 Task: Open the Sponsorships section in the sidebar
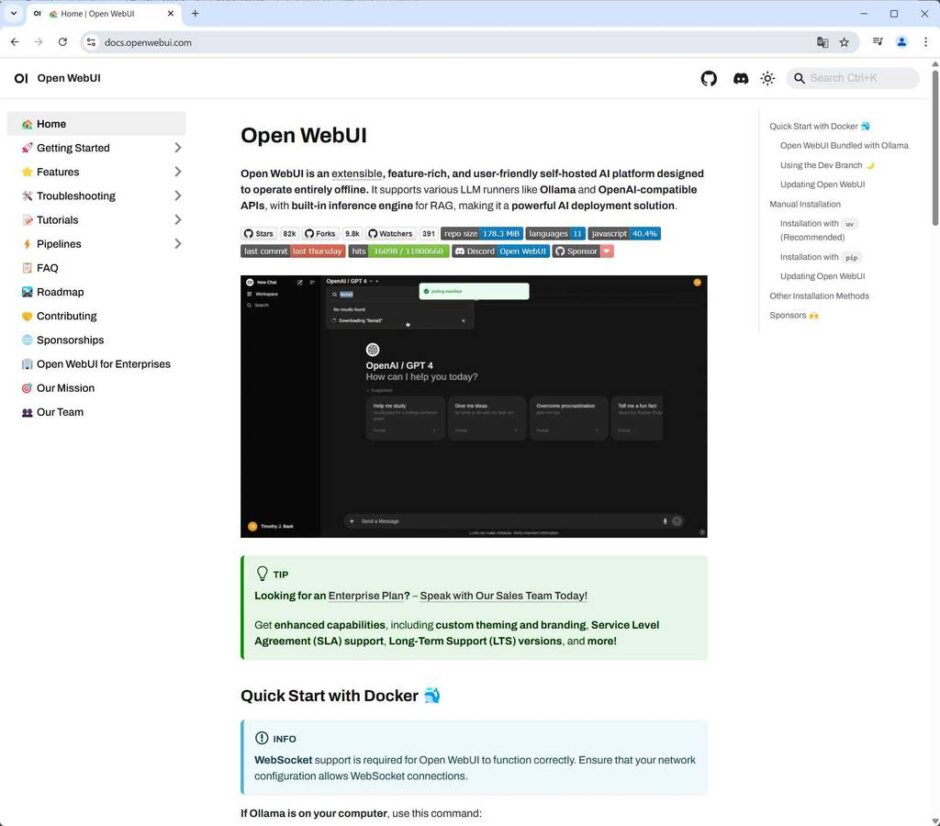(x=66, y=339)
